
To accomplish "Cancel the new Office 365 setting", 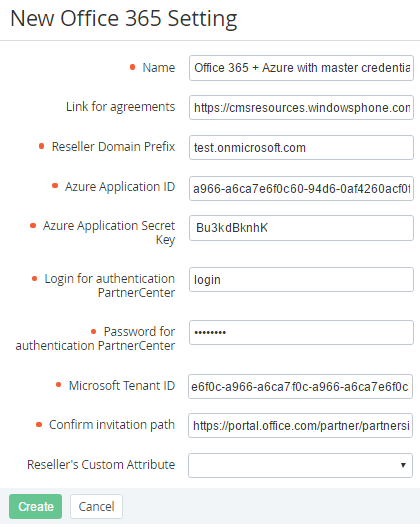I will click(x=96, y=506).
